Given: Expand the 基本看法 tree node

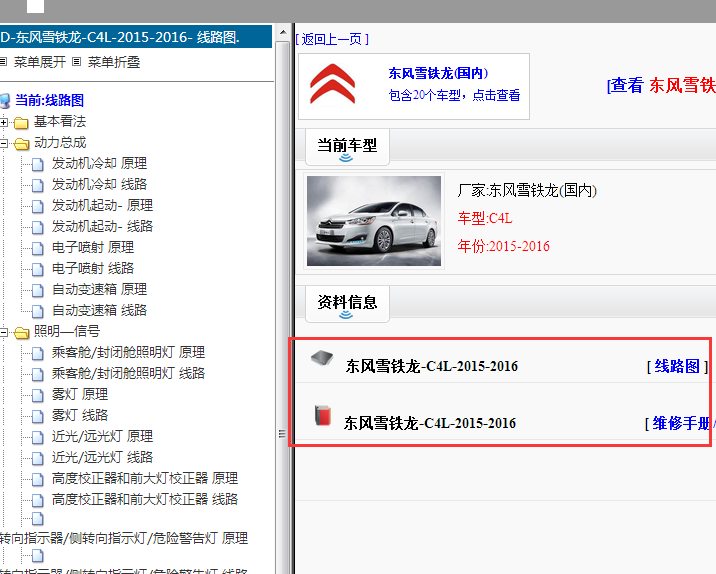Looking at the screenshot, I should click(x=3, y=122).
